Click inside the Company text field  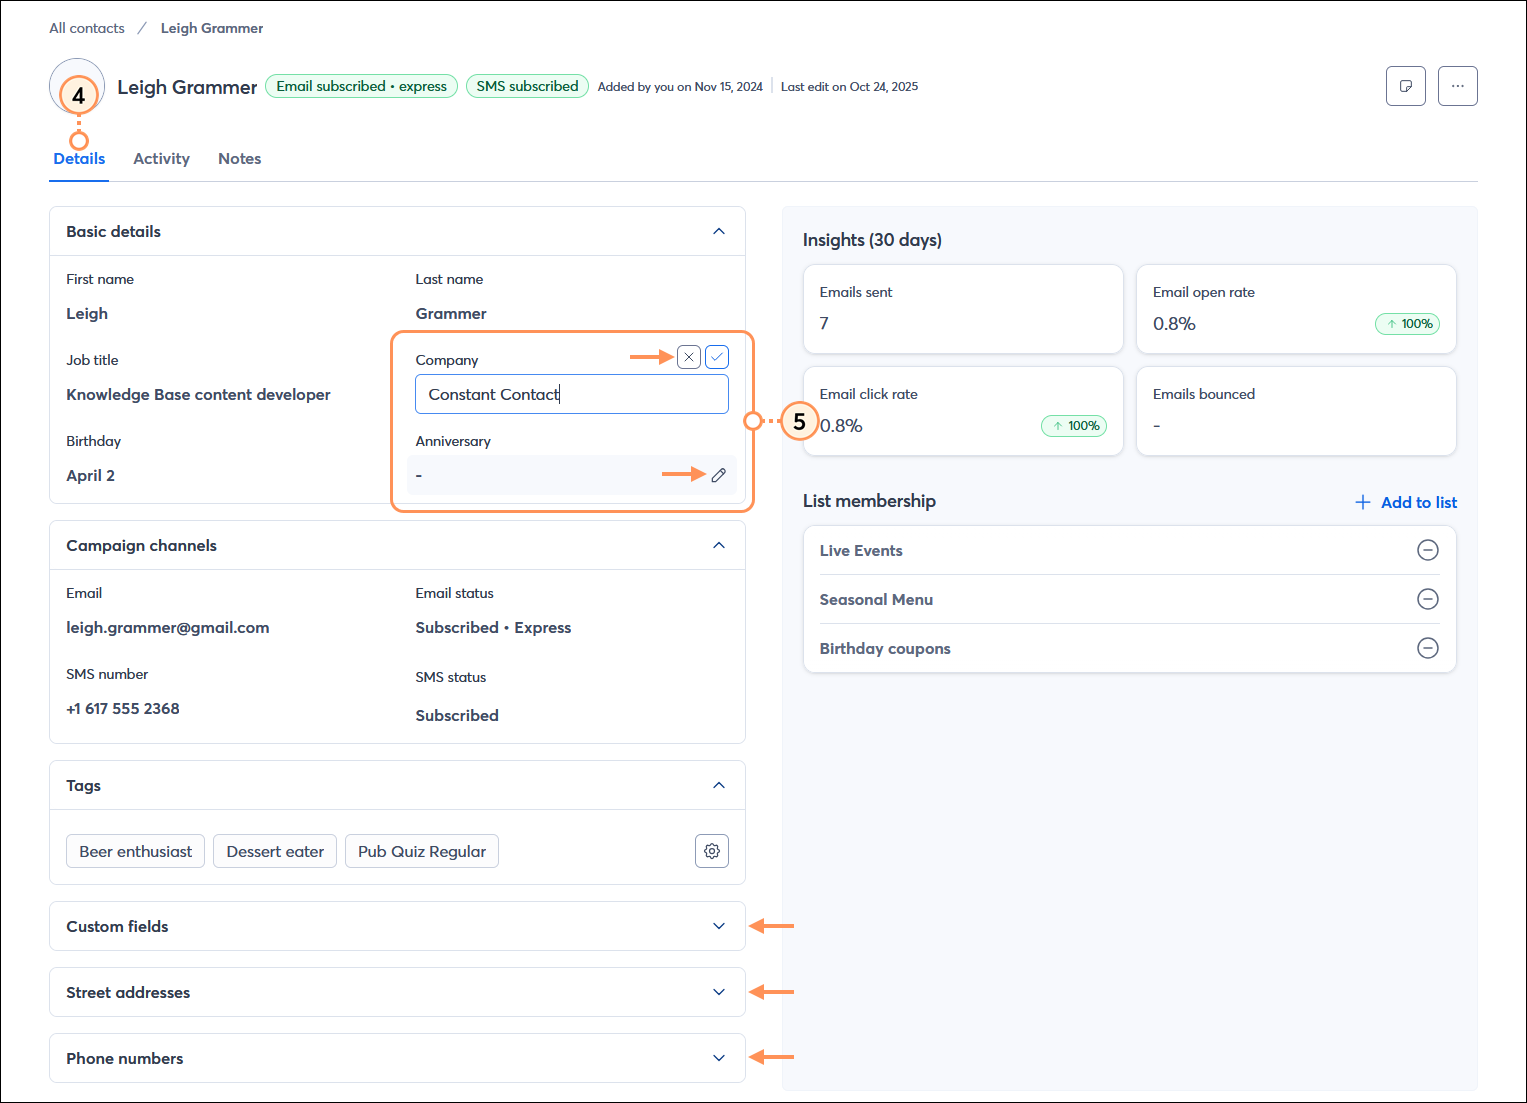point(571,394)
